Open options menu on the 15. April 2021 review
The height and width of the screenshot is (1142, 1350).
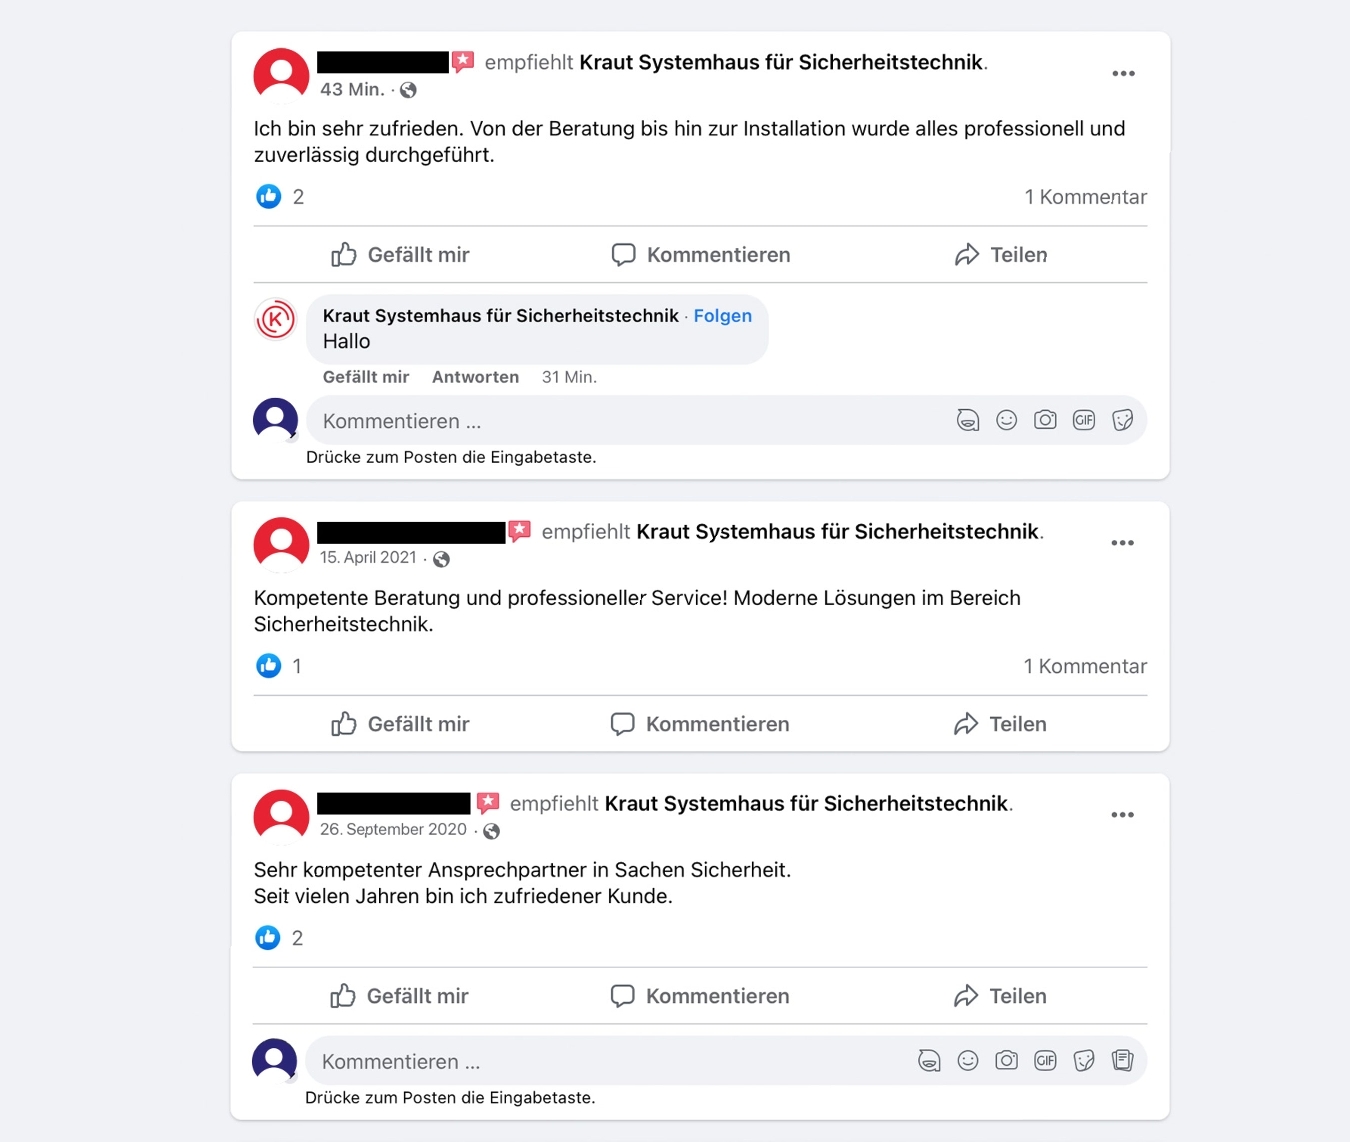[x=1122, y=543]
